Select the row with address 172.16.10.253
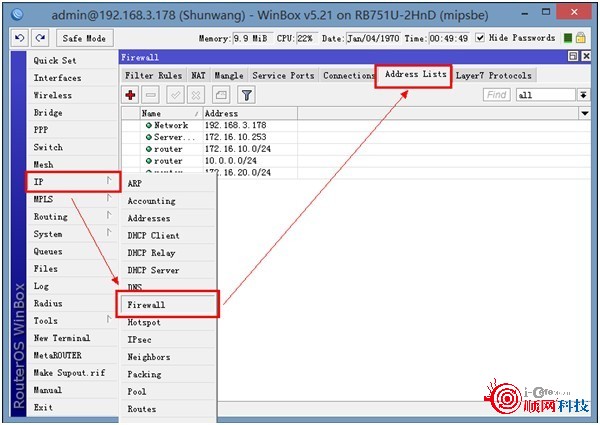This screenshot has width=600, height=425. click(x=356, y=137)
